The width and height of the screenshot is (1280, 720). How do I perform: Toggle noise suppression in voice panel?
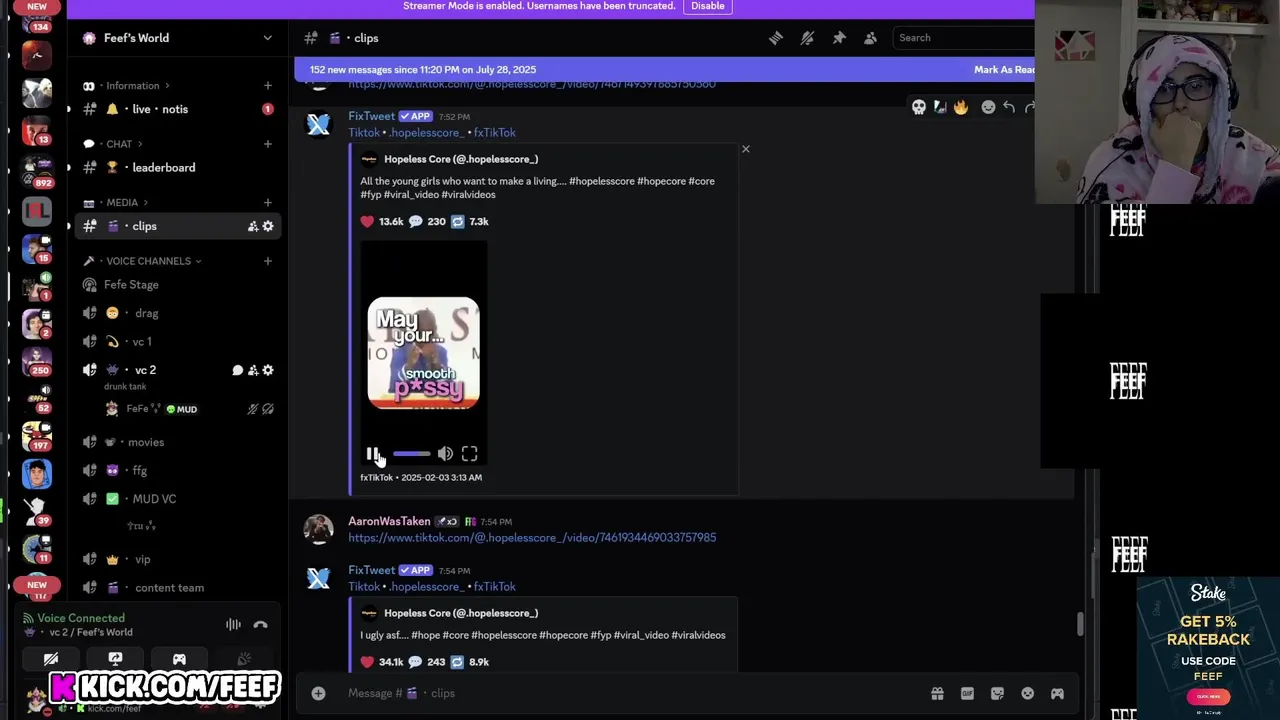(x=233, y=625)
